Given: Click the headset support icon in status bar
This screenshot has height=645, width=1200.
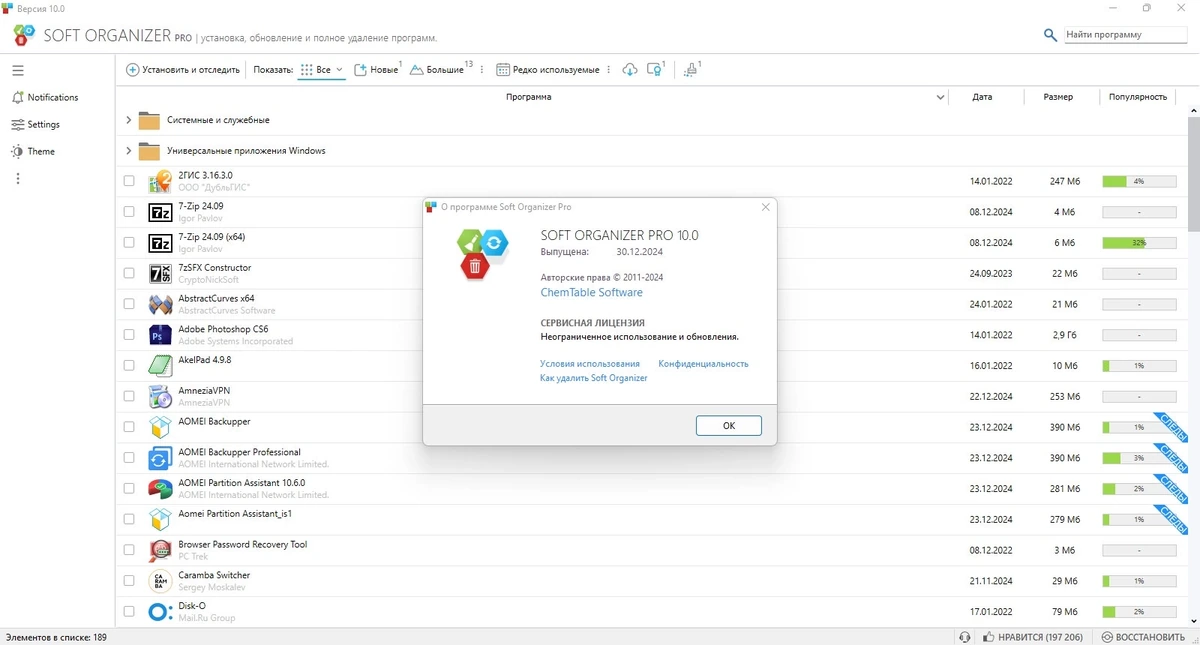Looking at the screenshot, I should click(964, 637).
